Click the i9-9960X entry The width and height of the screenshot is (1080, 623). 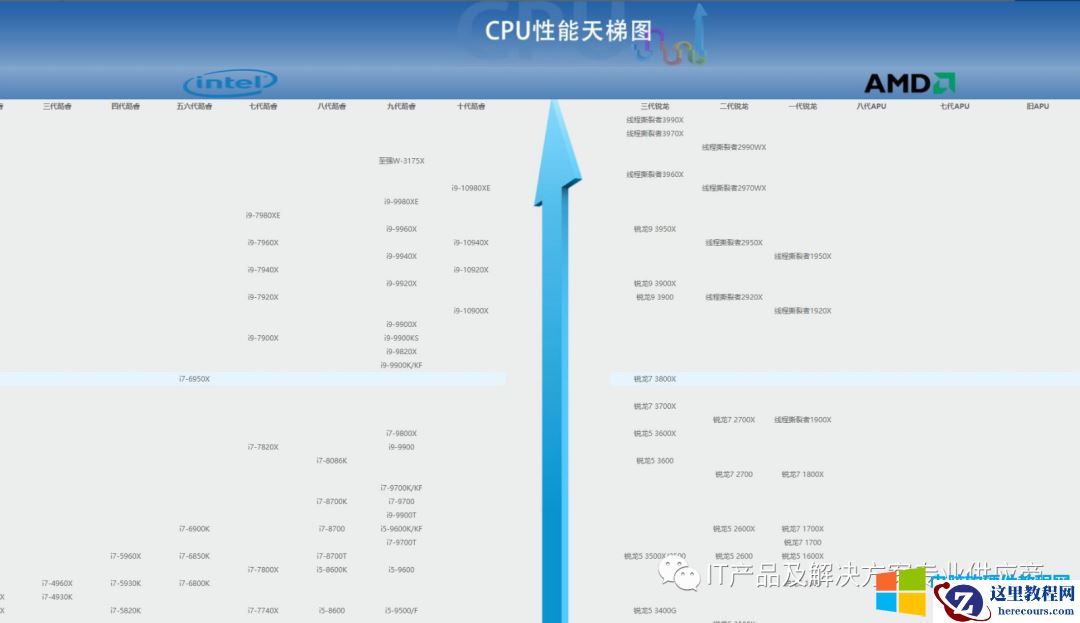[x=402, y=229]
